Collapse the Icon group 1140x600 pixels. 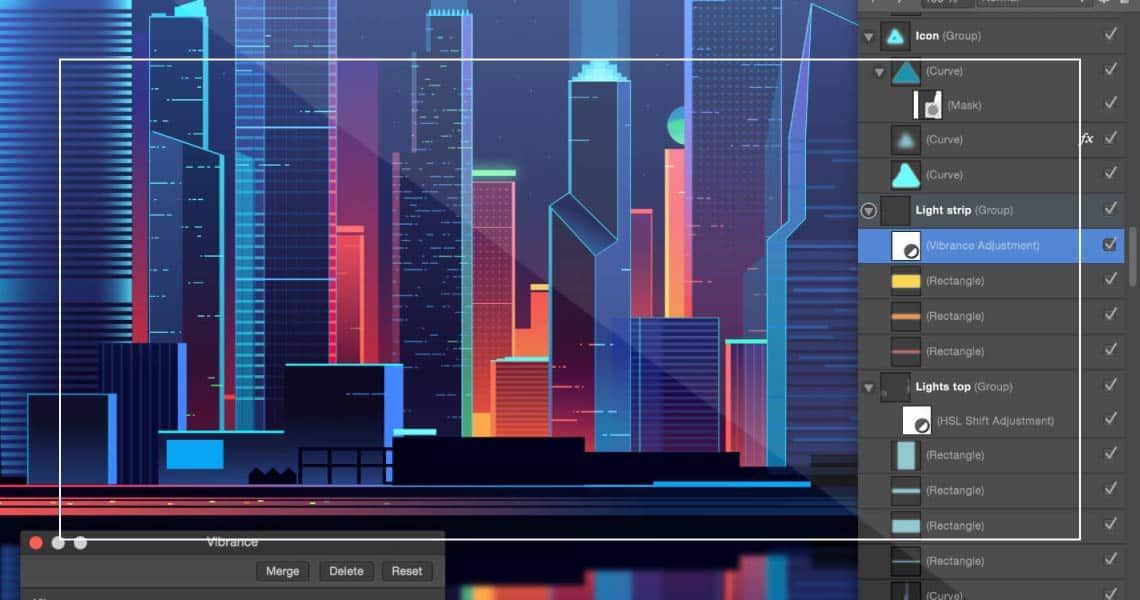868,36
